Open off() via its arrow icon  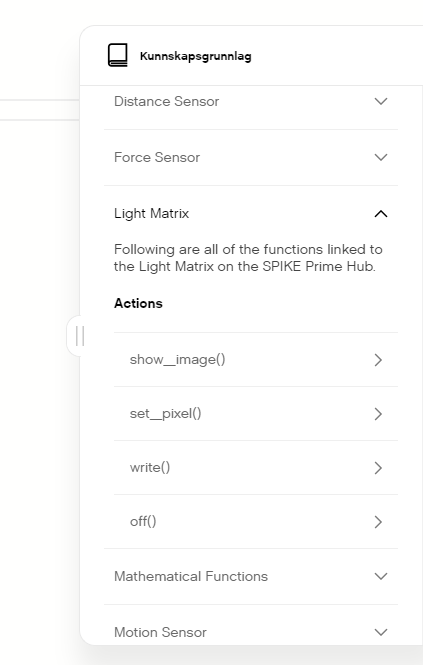pyautogui.click(x=378, y=522)
